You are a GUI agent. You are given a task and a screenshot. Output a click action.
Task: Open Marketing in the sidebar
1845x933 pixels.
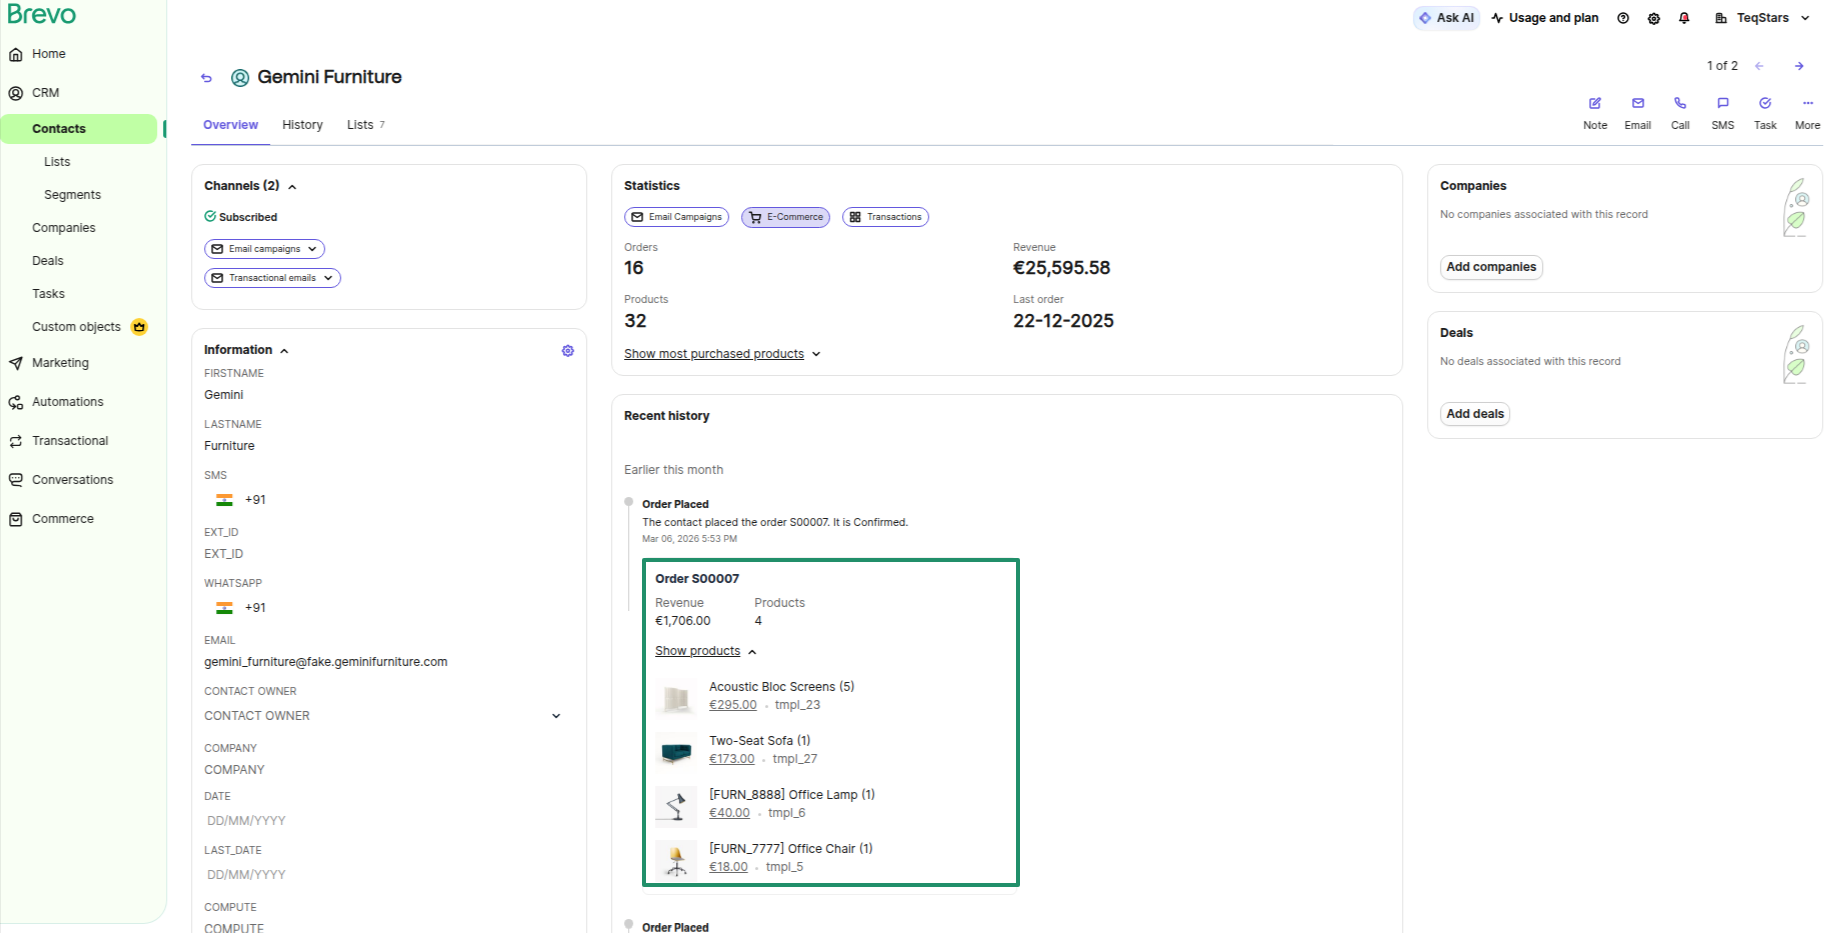[x=60, y=363]
